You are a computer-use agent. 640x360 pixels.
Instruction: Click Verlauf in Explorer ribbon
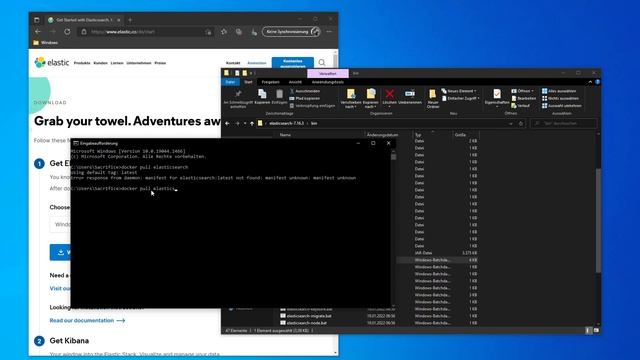(x=520, y=106)
